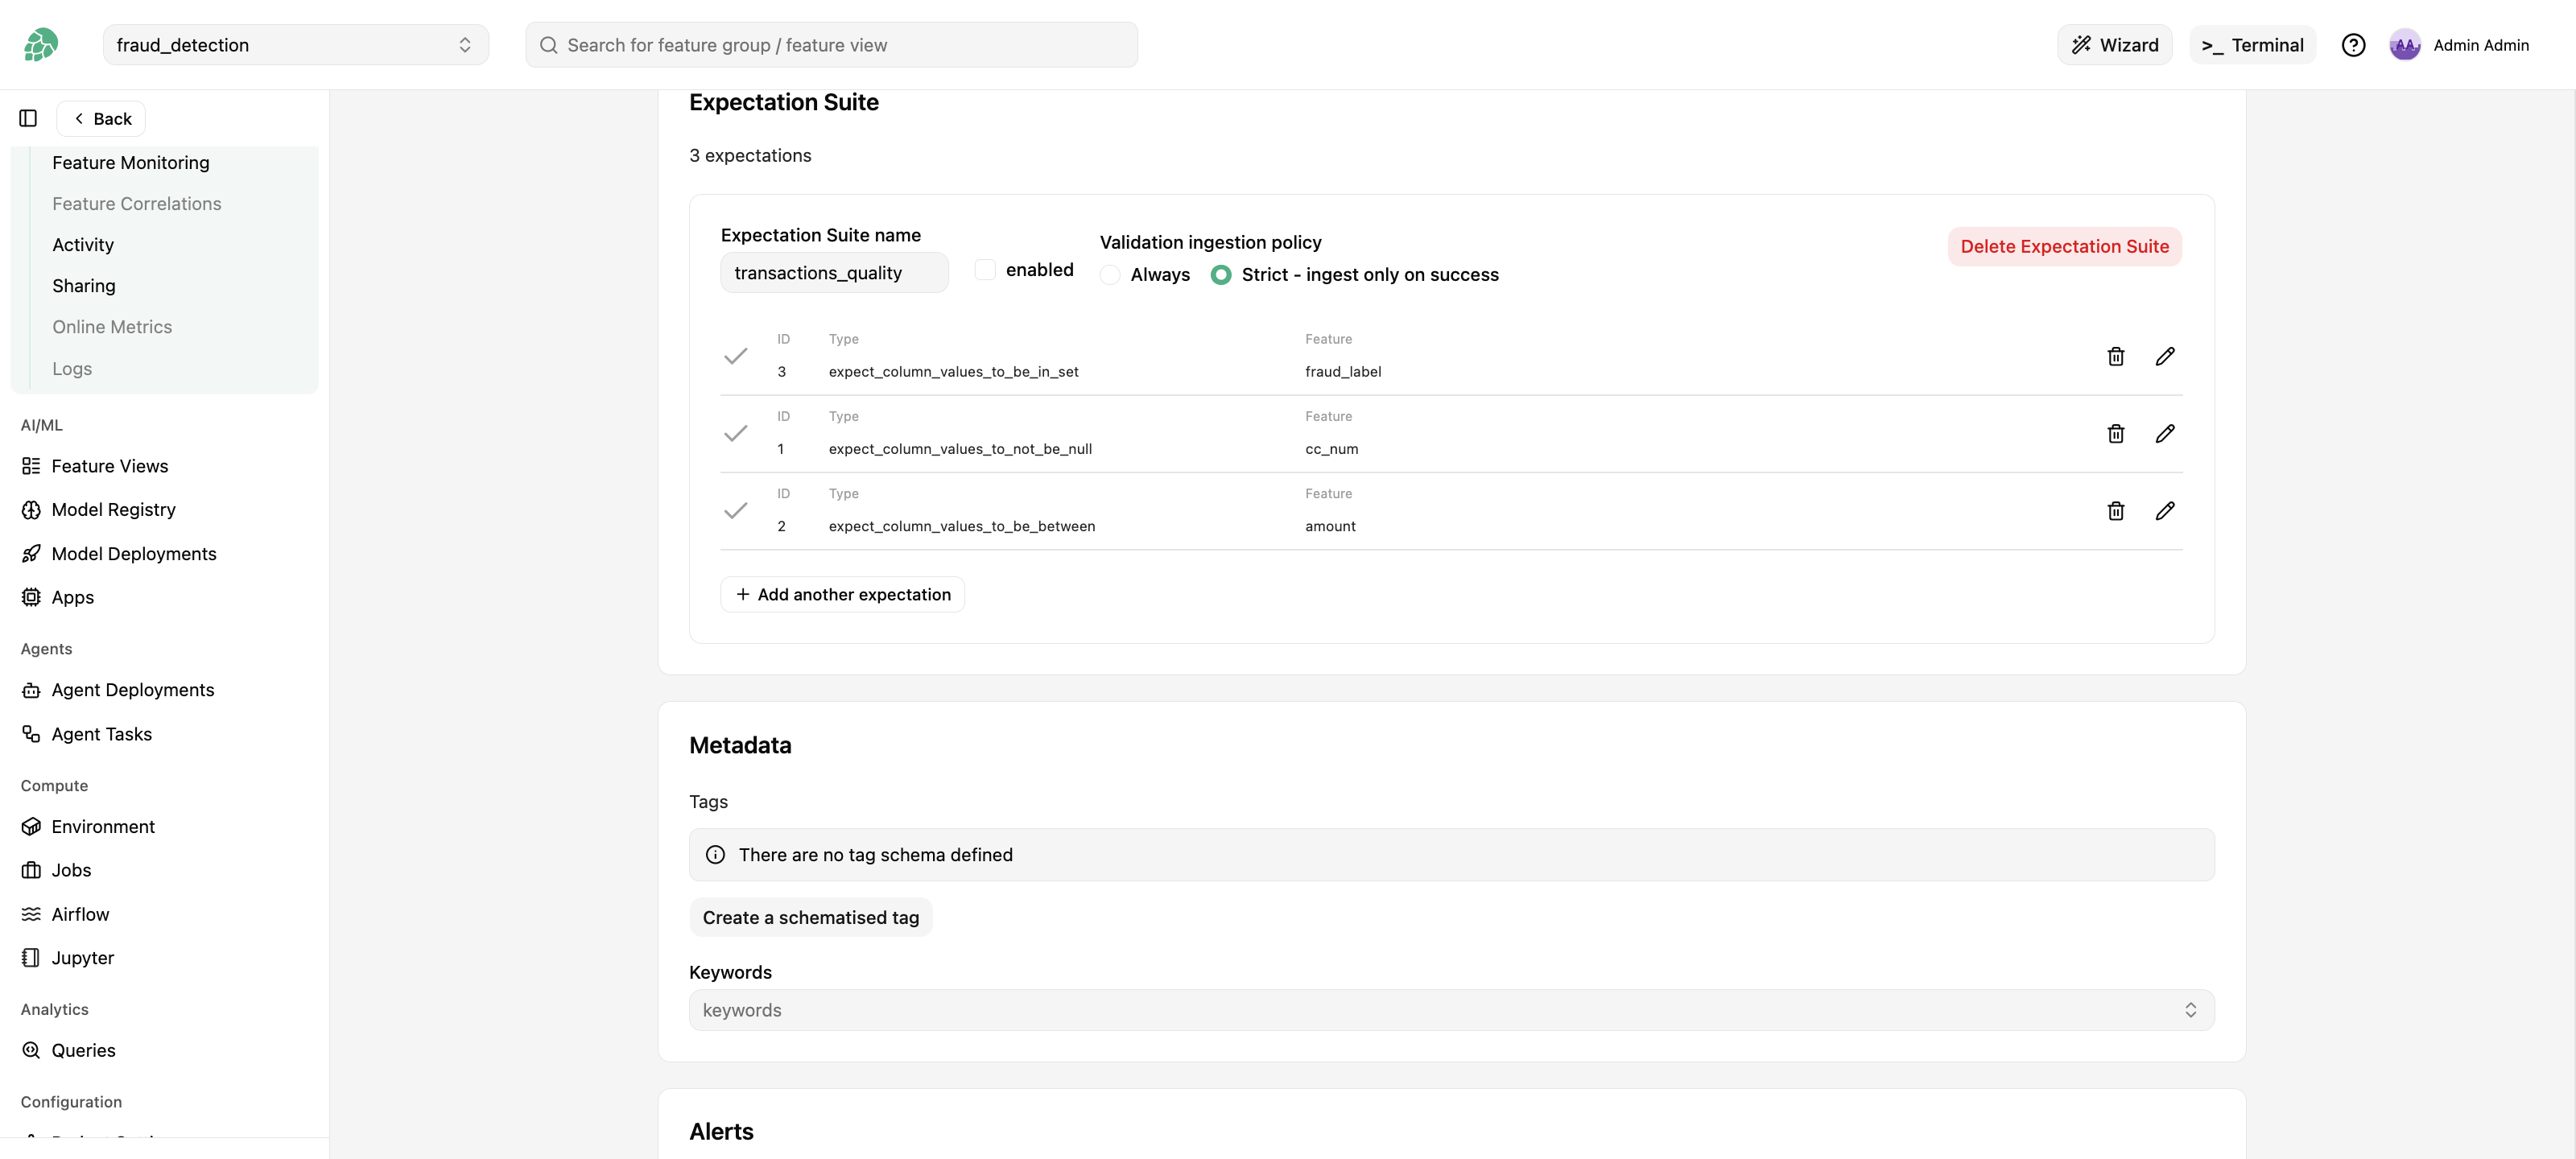Viewport: 2576px width, 1159px height.
Task: Click the Queries magnifier icon
Action: [x=31, y=1050]
